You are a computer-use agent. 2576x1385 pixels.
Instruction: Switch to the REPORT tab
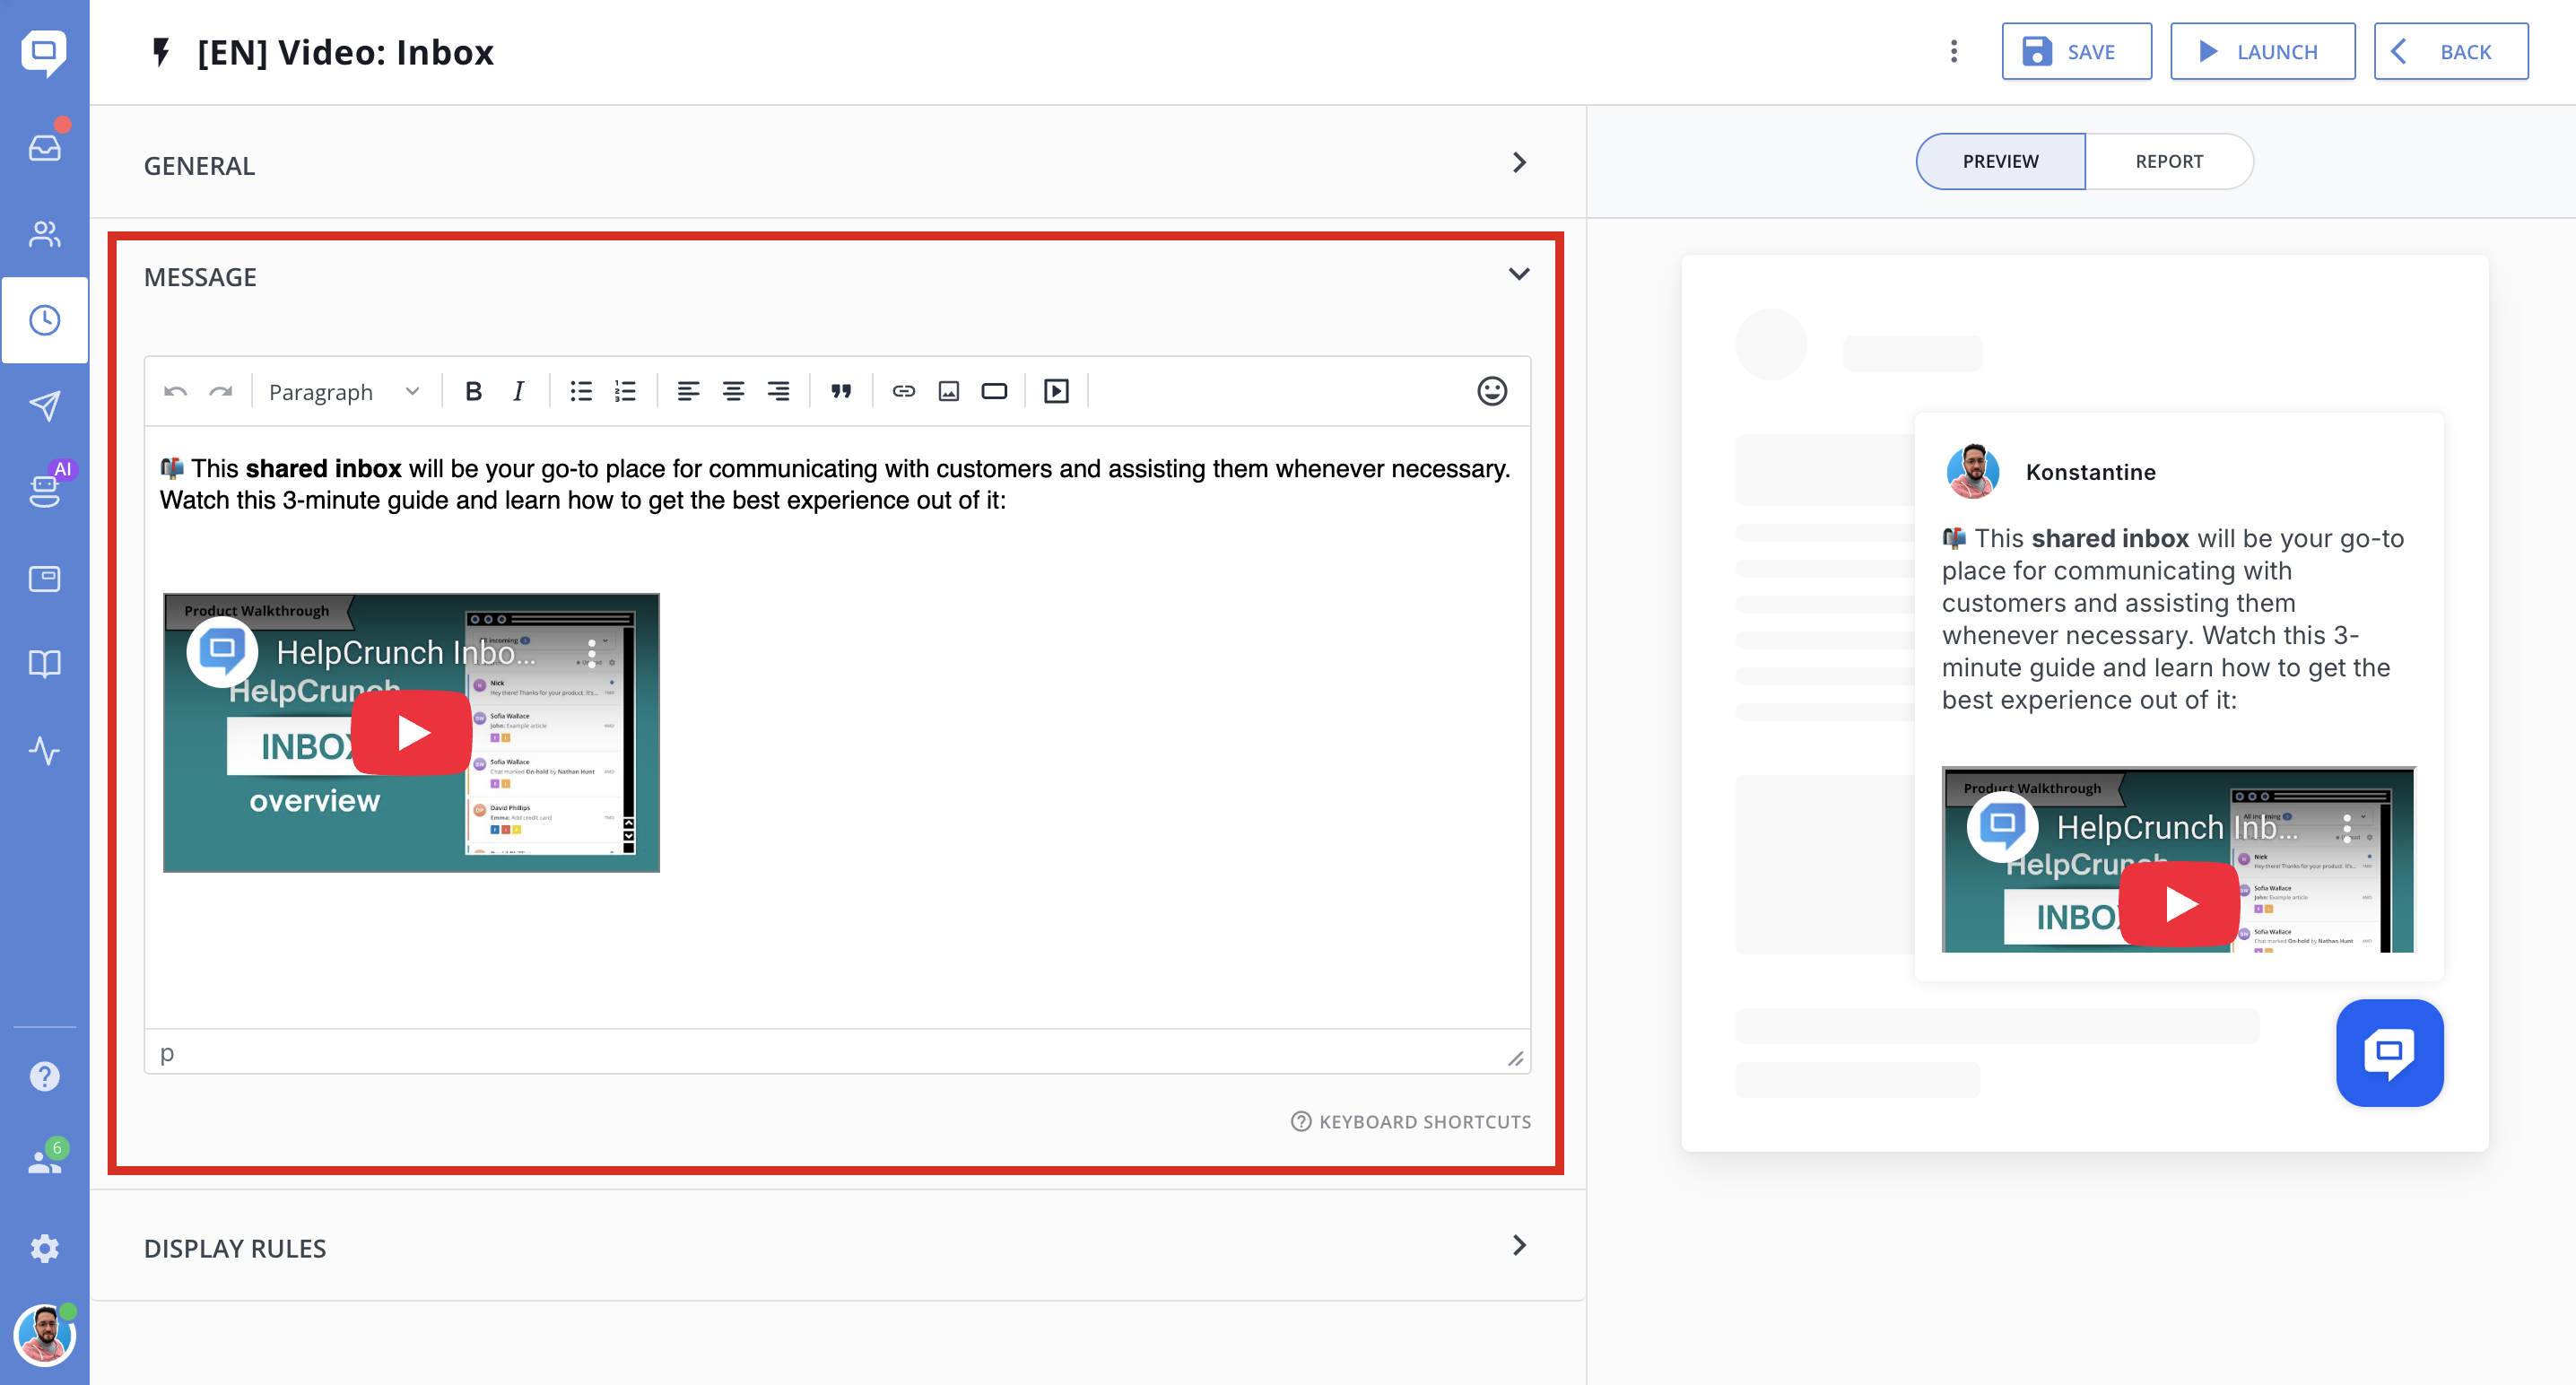pyautogui.click(x=2169, y=161)
